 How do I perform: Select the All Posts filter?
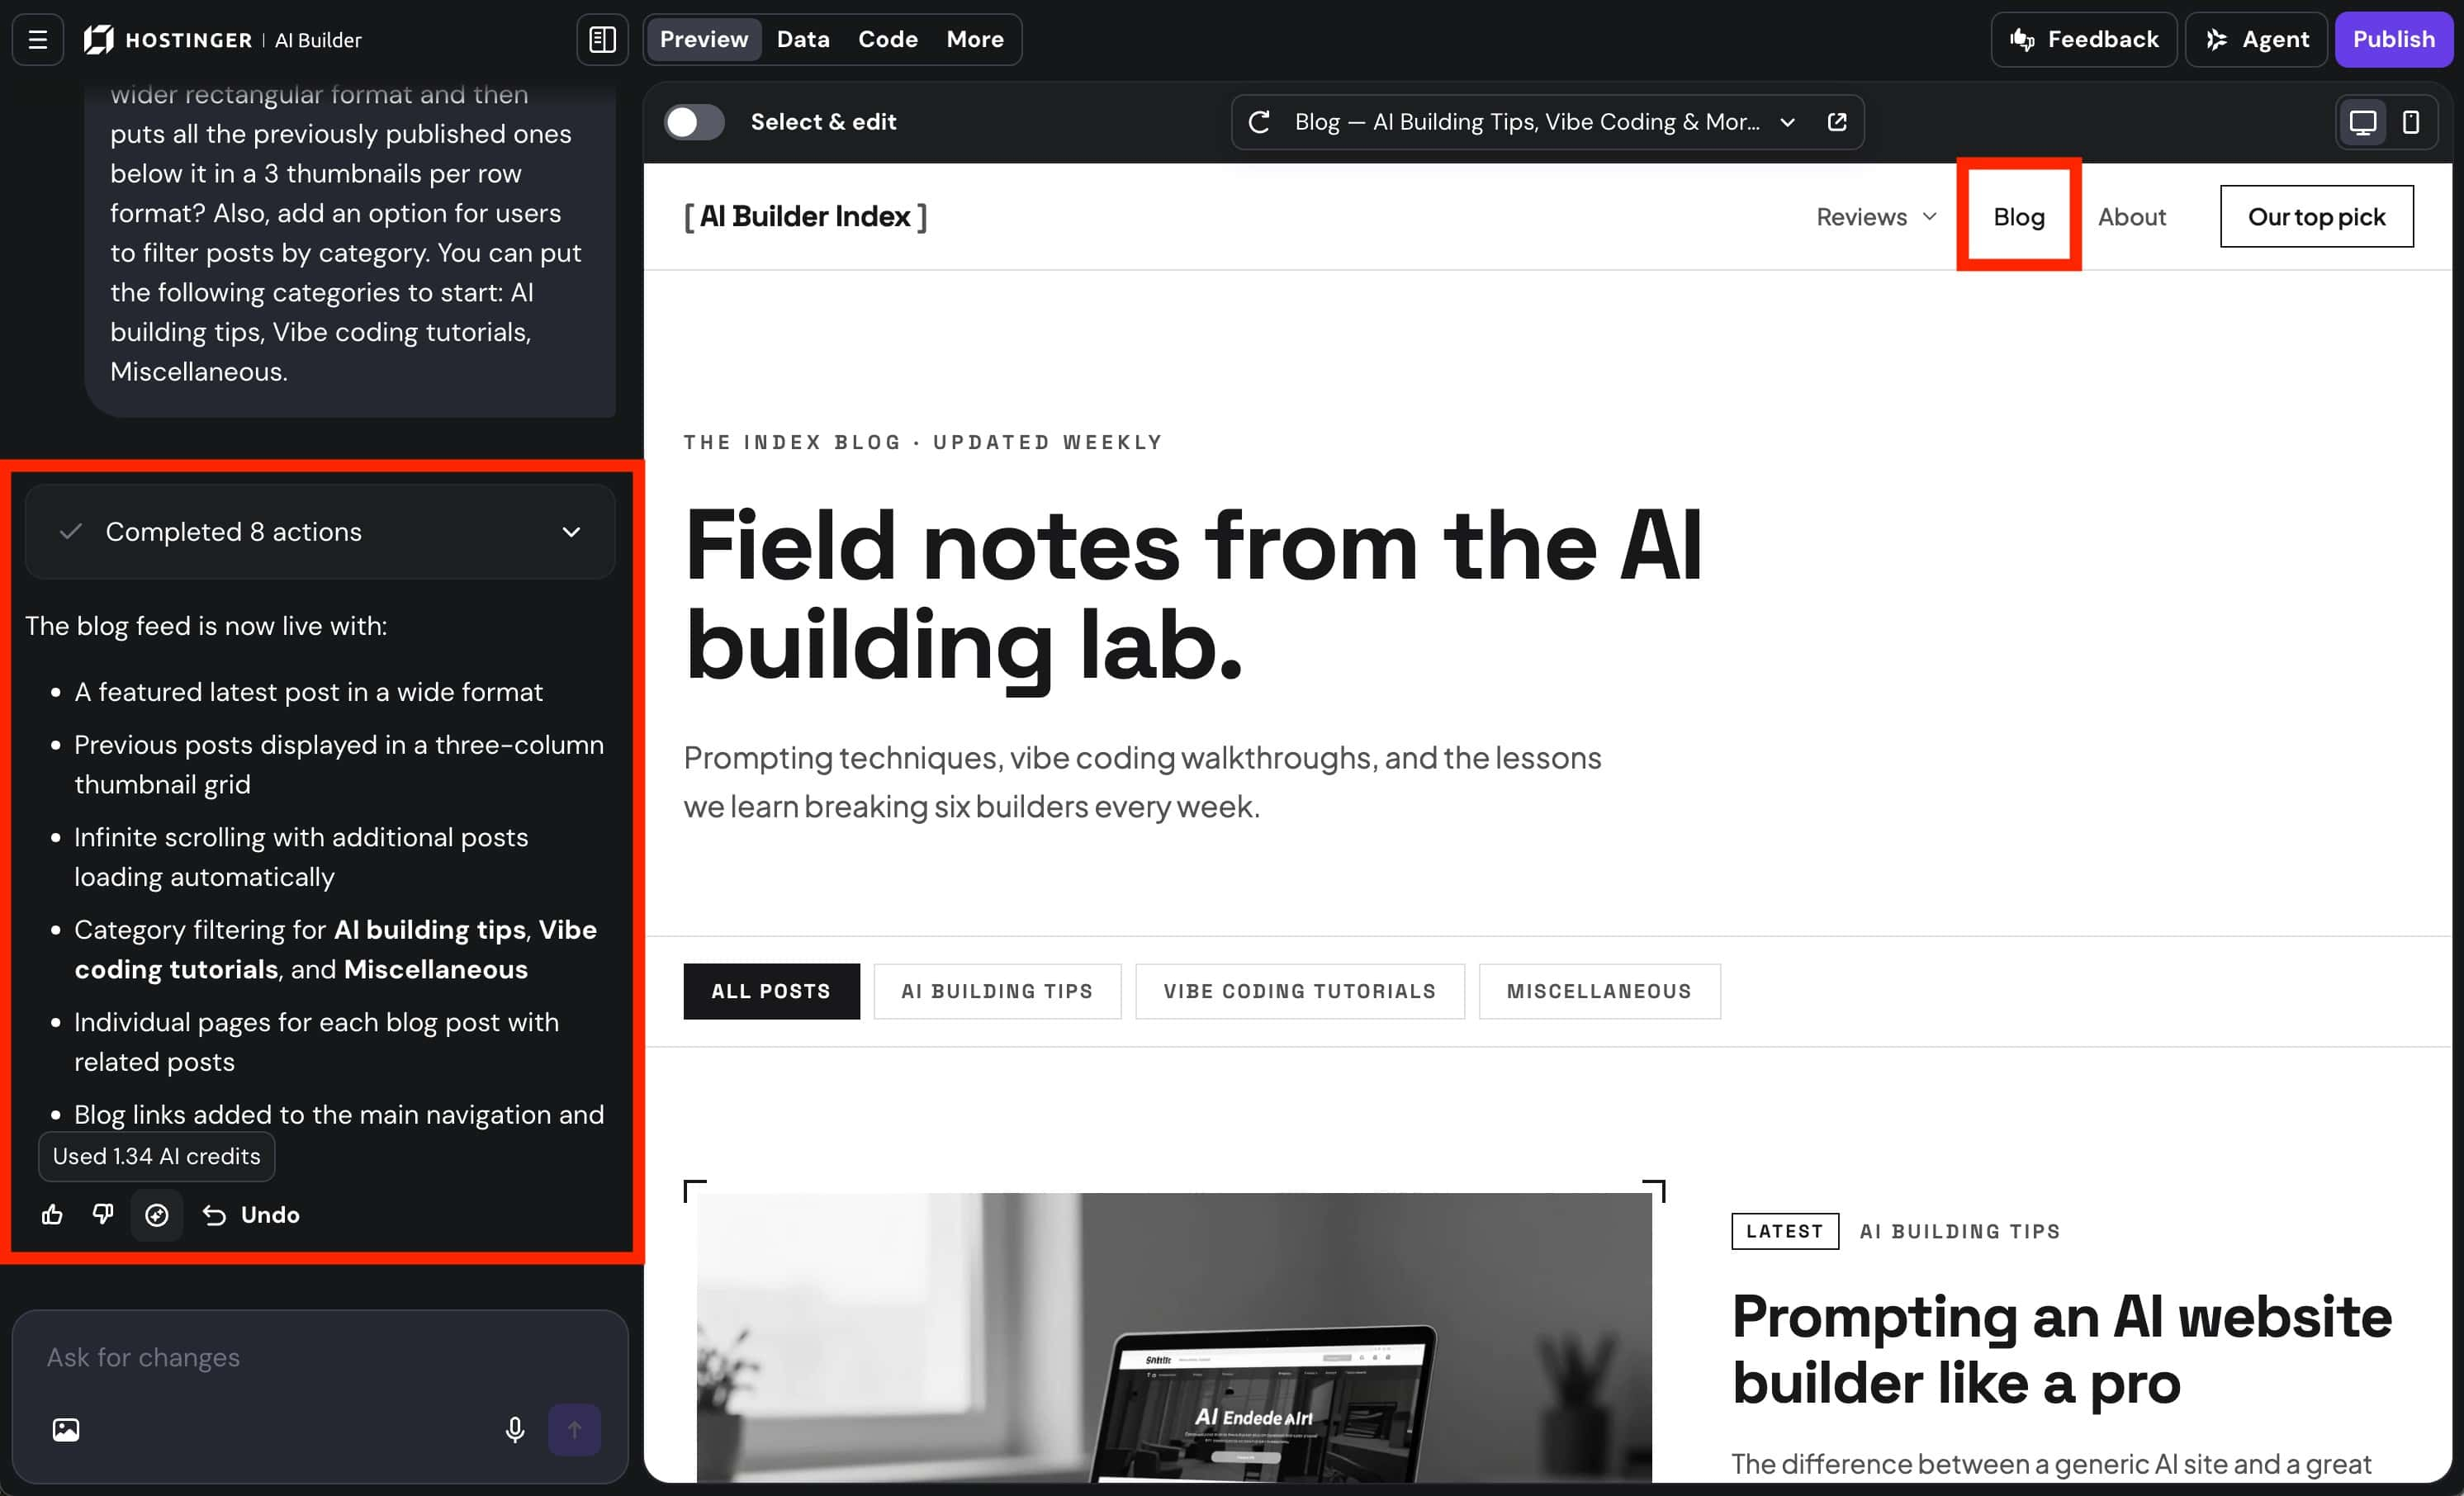pyautogui.click(x=771, y=991)
